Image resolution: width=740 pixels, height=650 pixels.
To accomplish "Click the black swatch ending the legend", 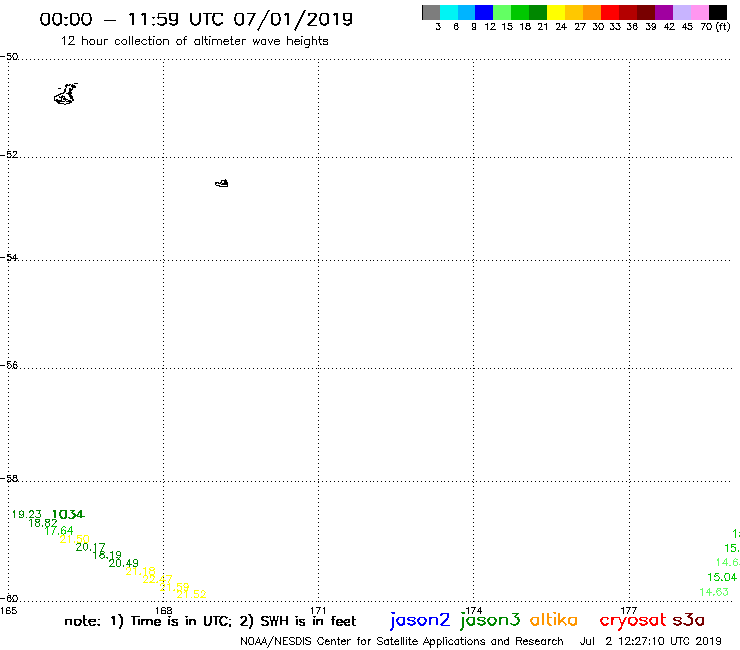I will tap(717, 12).
